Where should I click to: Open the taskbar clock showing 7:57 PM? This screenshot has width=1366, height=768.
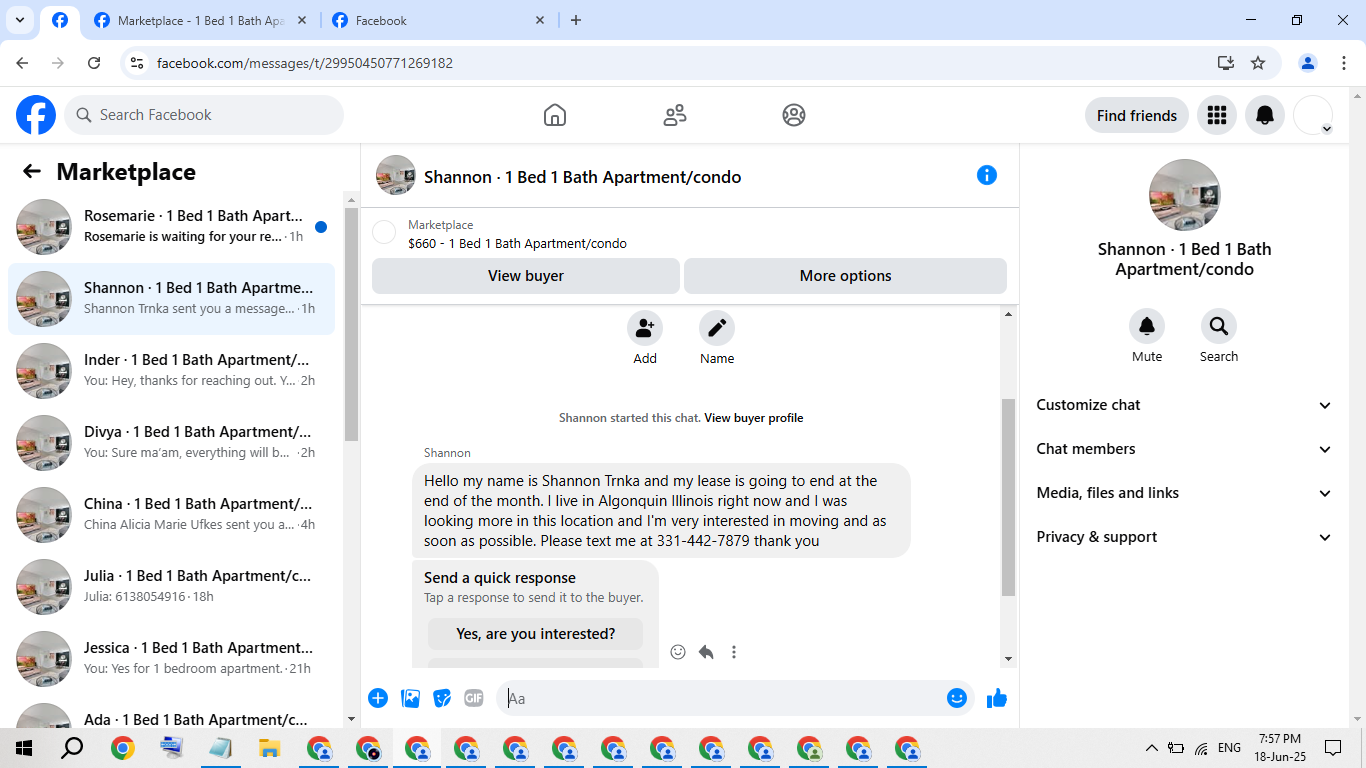1280,748
